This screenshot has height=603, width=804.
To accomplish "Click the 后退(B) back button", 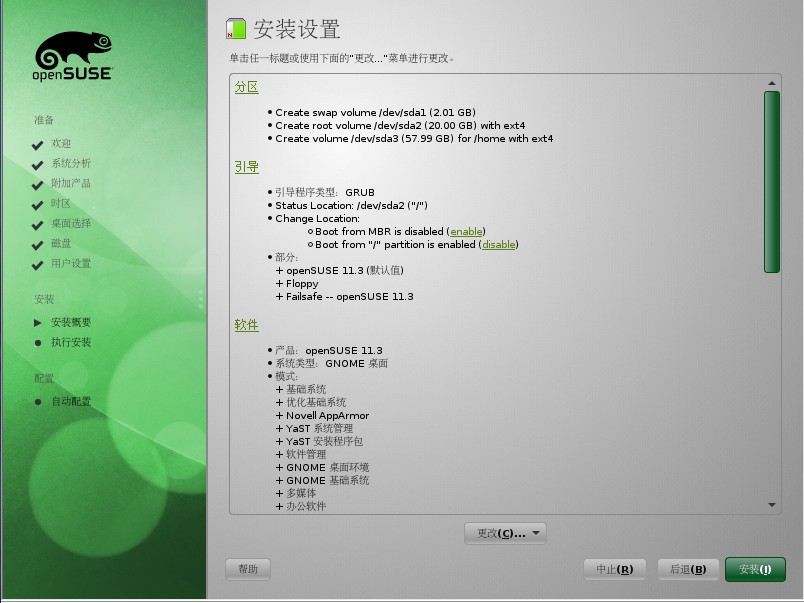I will click(688, 569).
